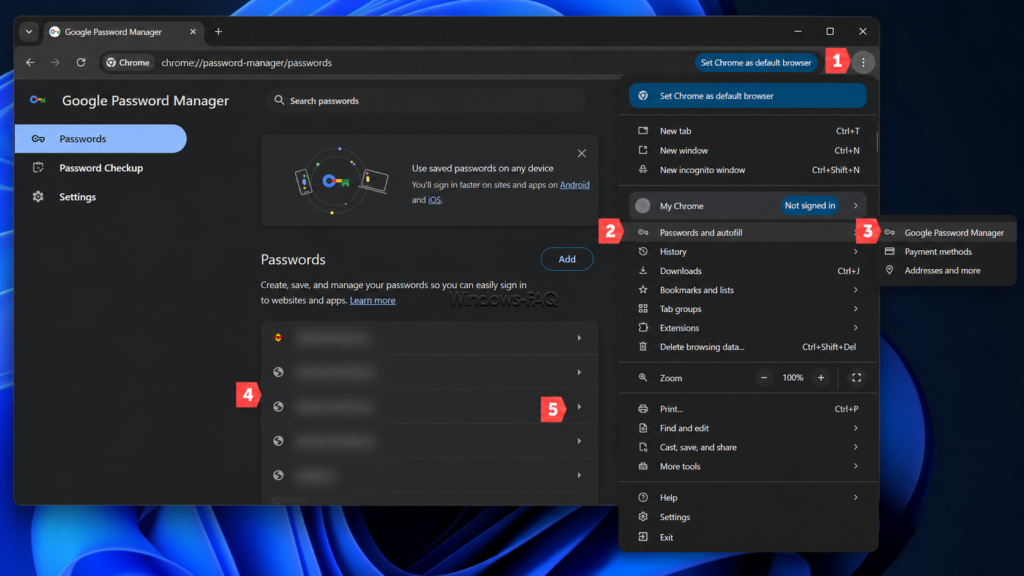The height and width of the screenshot is (576, 1024).
Task: Dismiss the saved passwords promo card
Action: point(581,153)
